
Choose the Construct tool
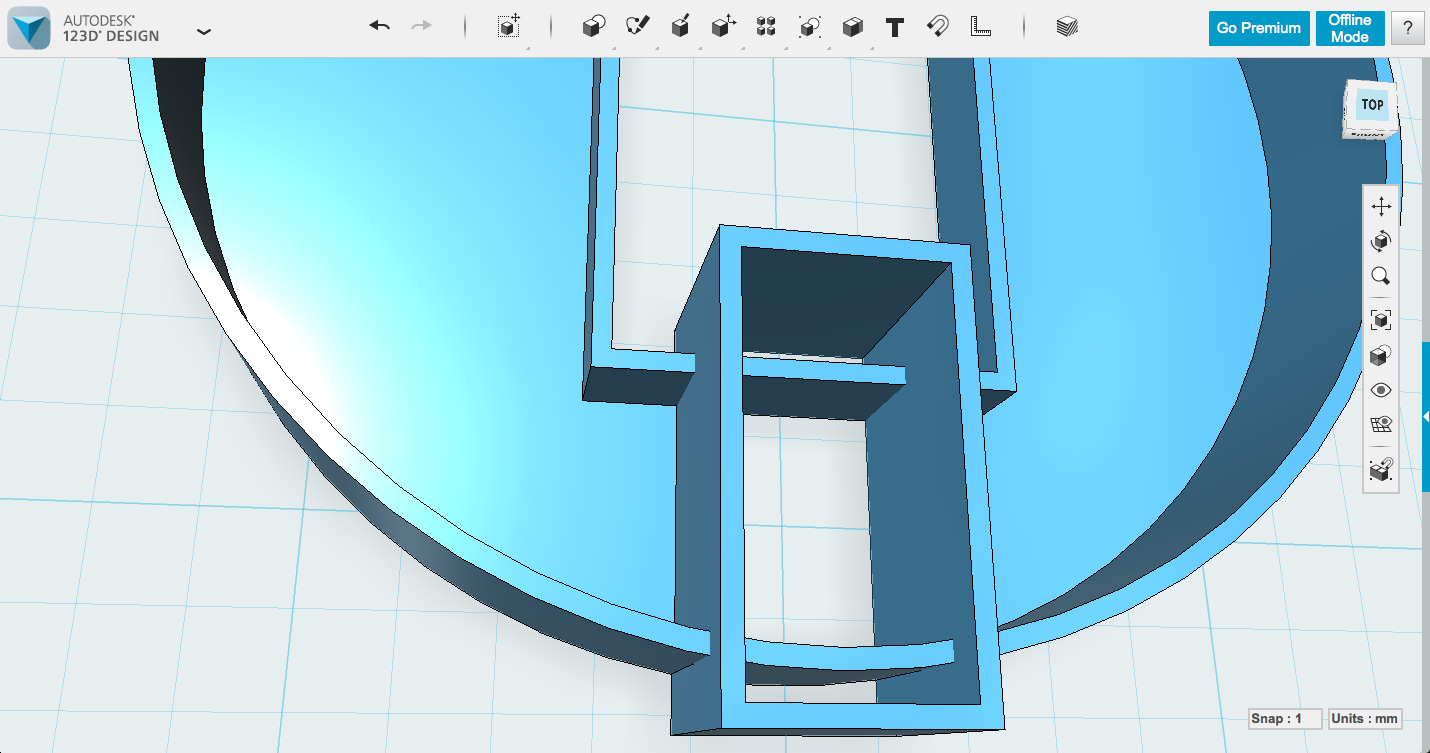tap(681, 27)
